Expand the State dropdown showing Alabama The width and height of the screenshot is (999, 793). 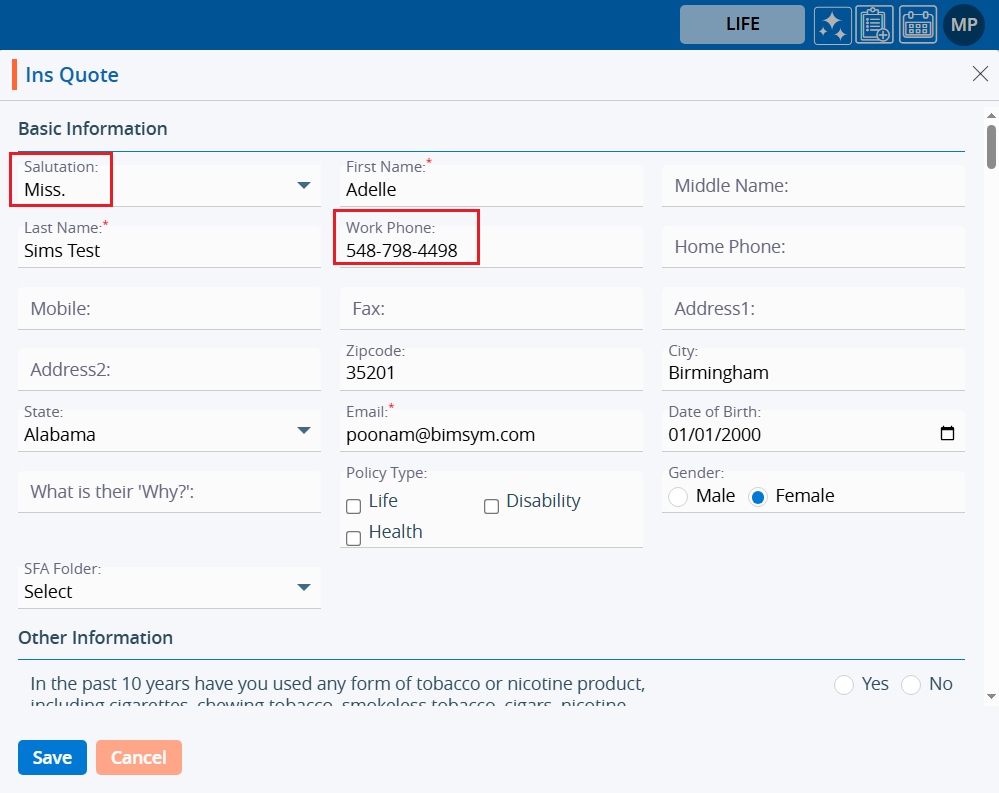(x=304, y=431)
